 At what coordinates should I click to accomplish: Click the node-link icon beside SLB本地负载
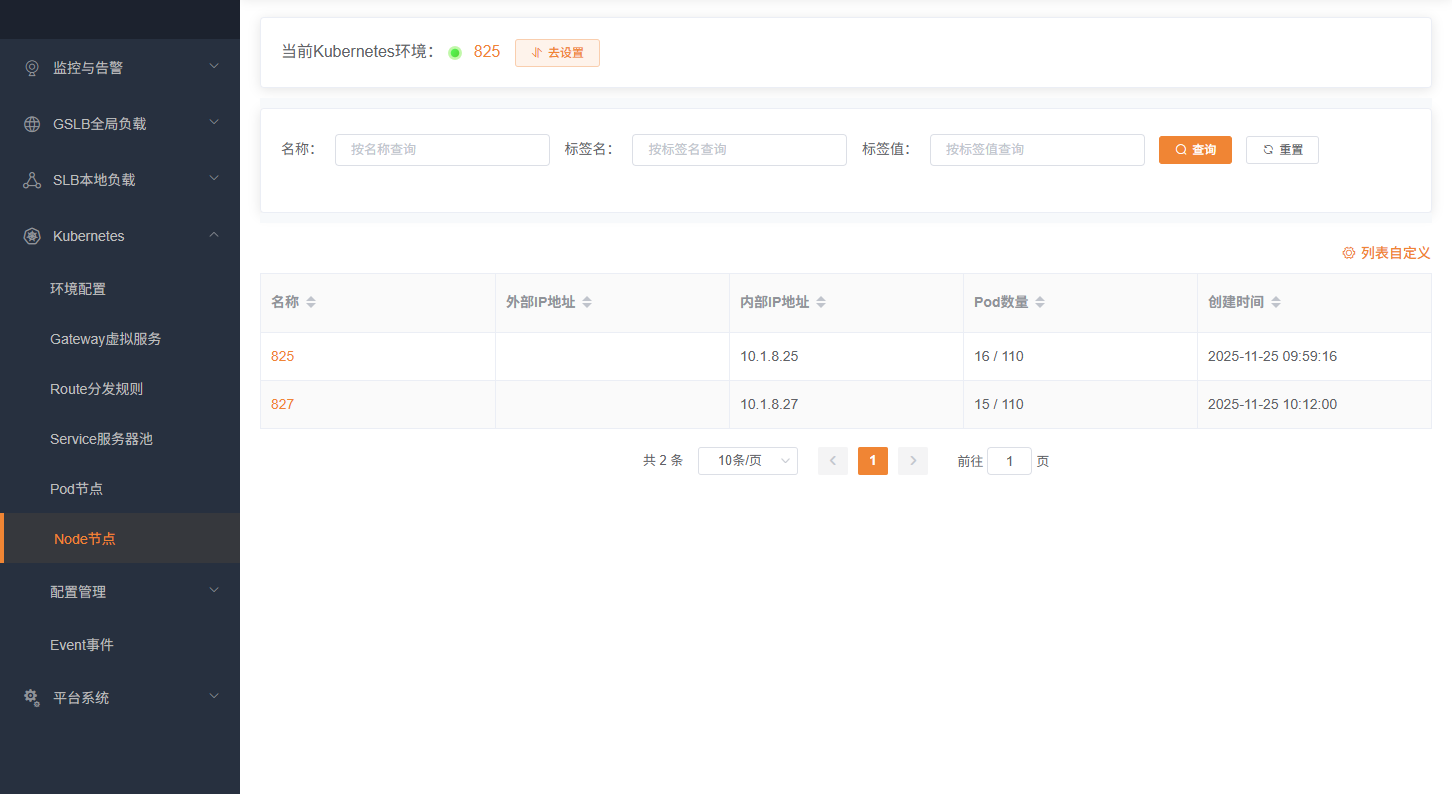(30, 179)
